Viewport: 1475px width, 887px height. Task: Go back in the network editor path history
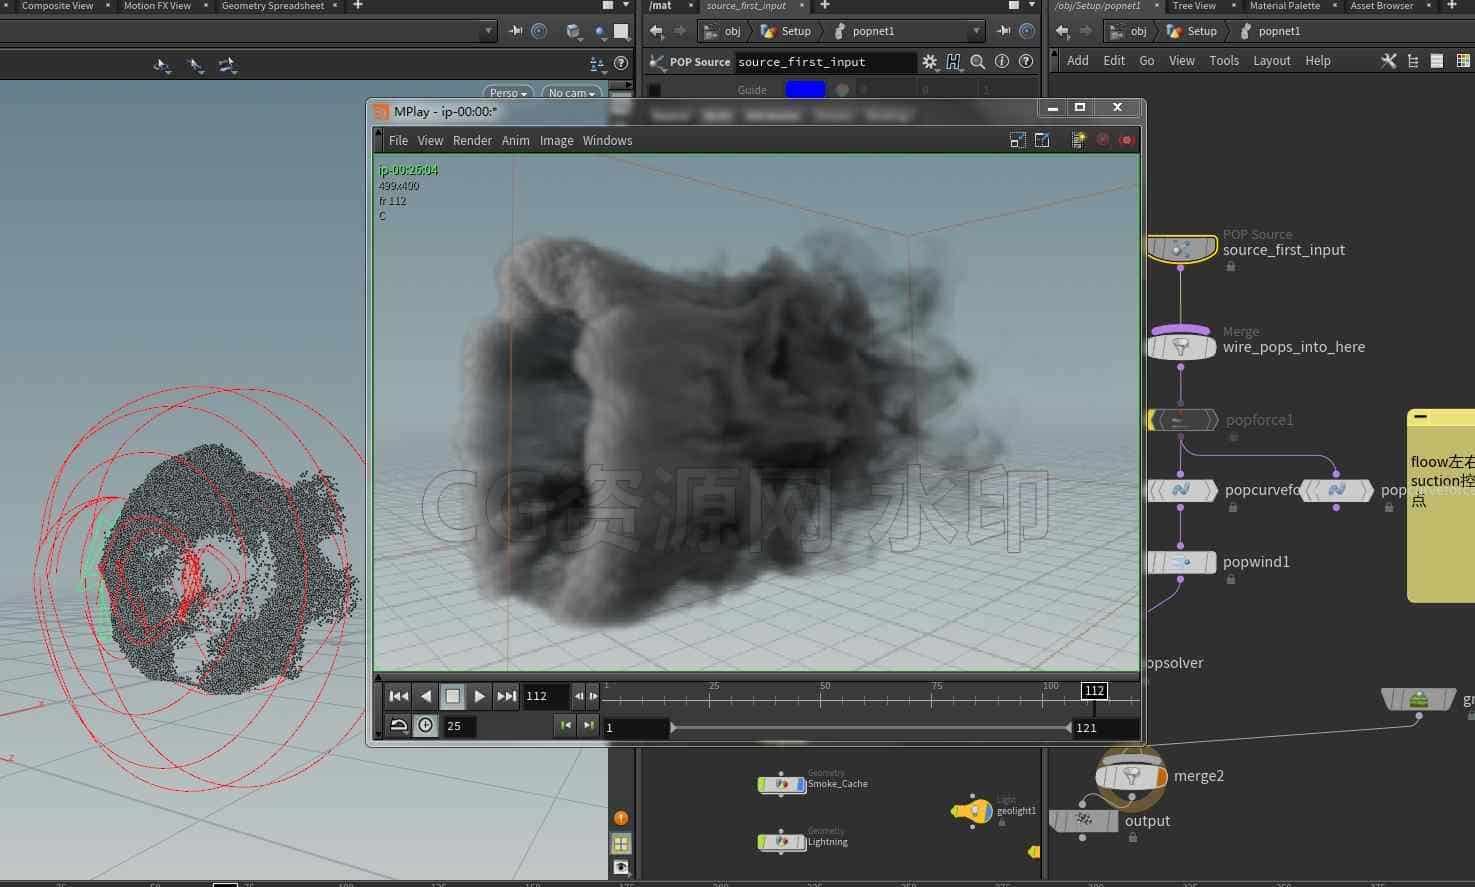click(1062, 31)
